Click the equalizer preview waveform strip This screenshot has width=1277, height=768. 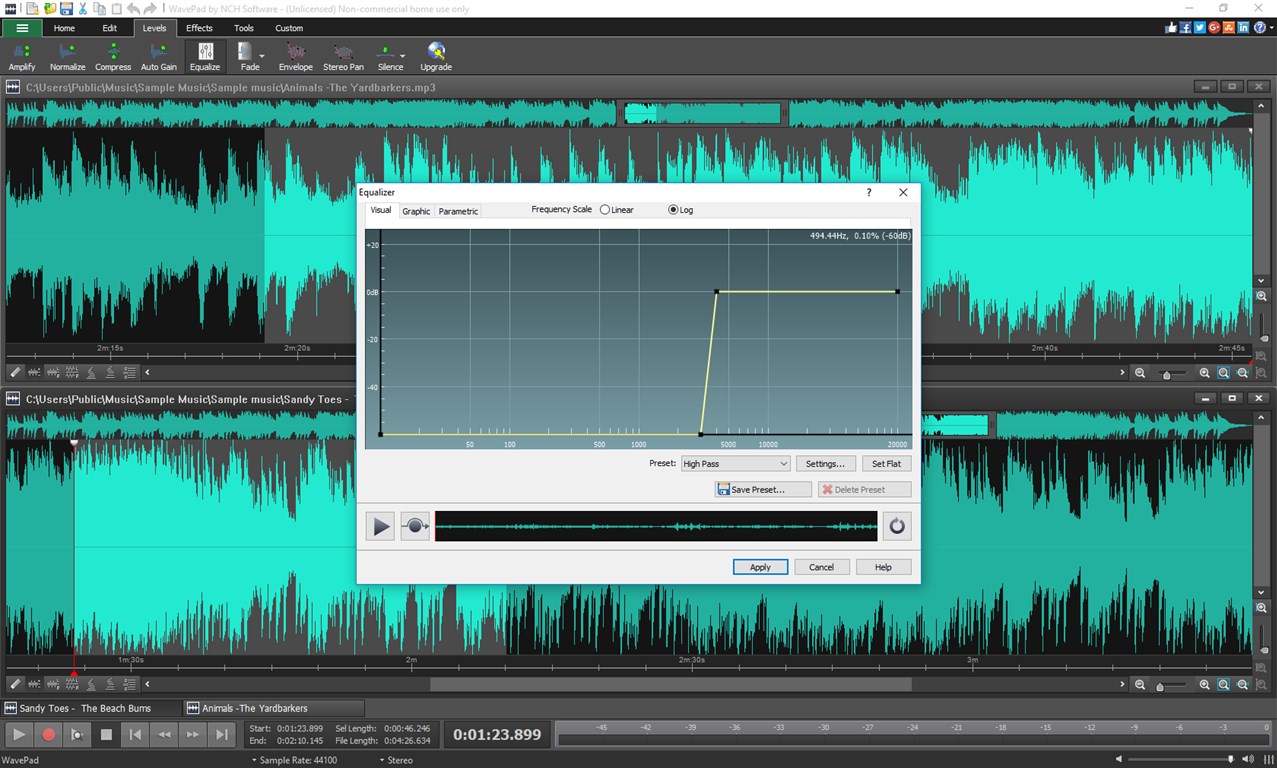[x=656, y=526]
